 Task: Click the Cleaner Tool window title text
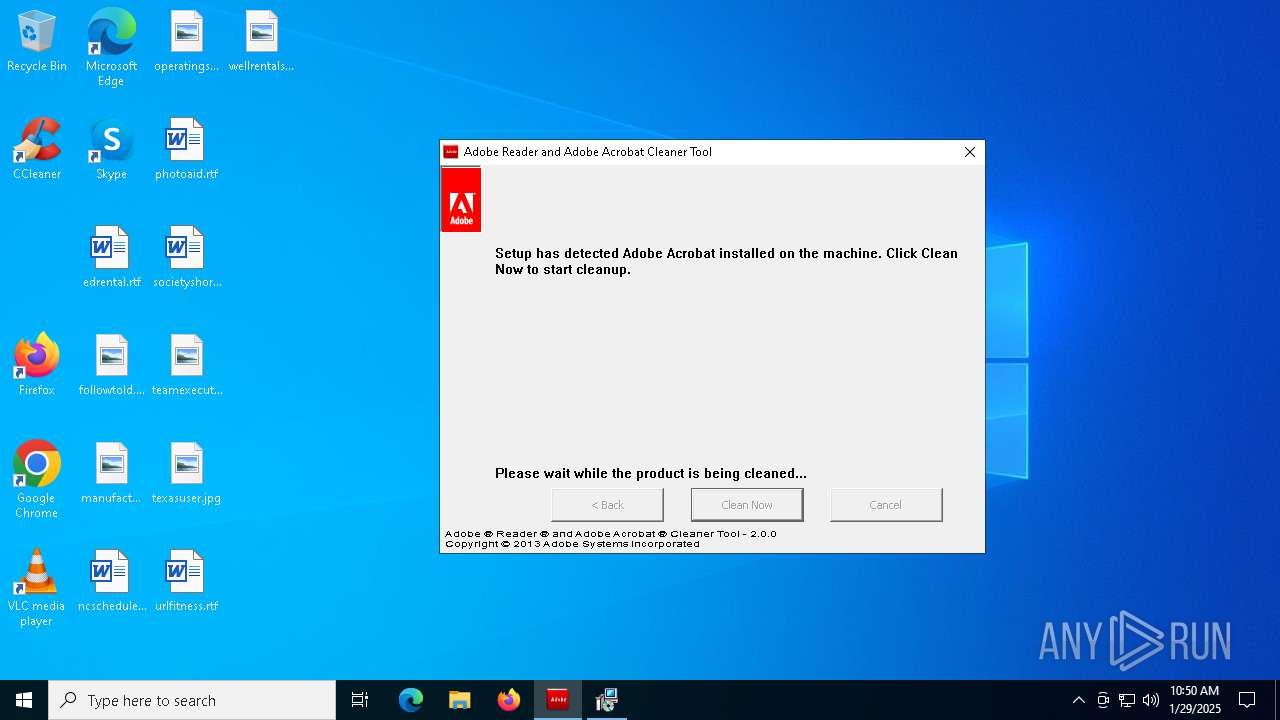[x=588, y=152]
